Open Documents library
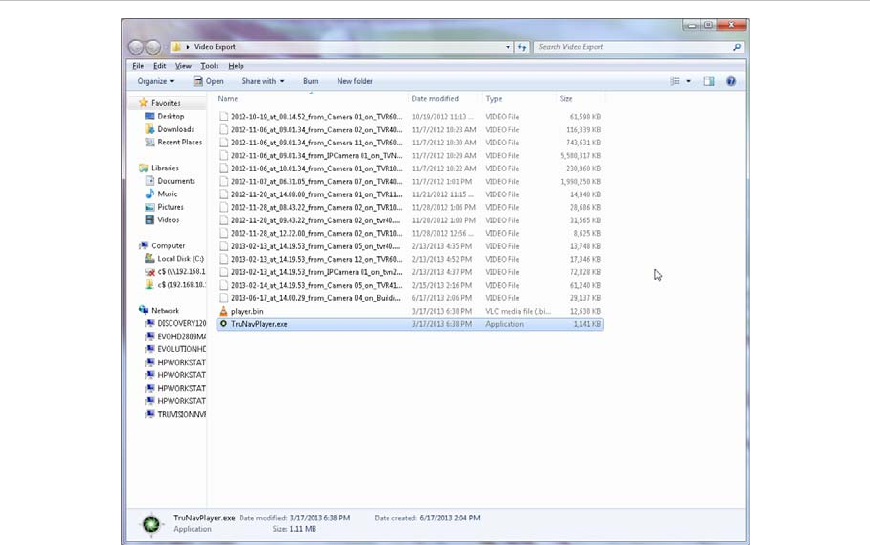Image resolution: width=870 pixels, height=545 pixels. [x=176, y=181]
